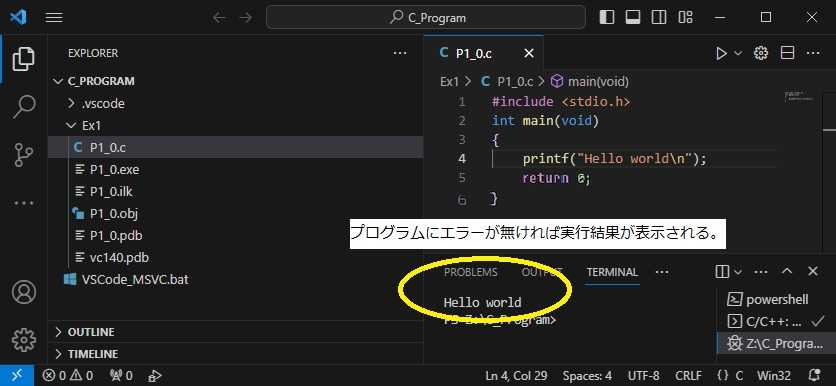Open the Search view in activity bar
Viewport: 836px width, 386px height.
[23, 107]
